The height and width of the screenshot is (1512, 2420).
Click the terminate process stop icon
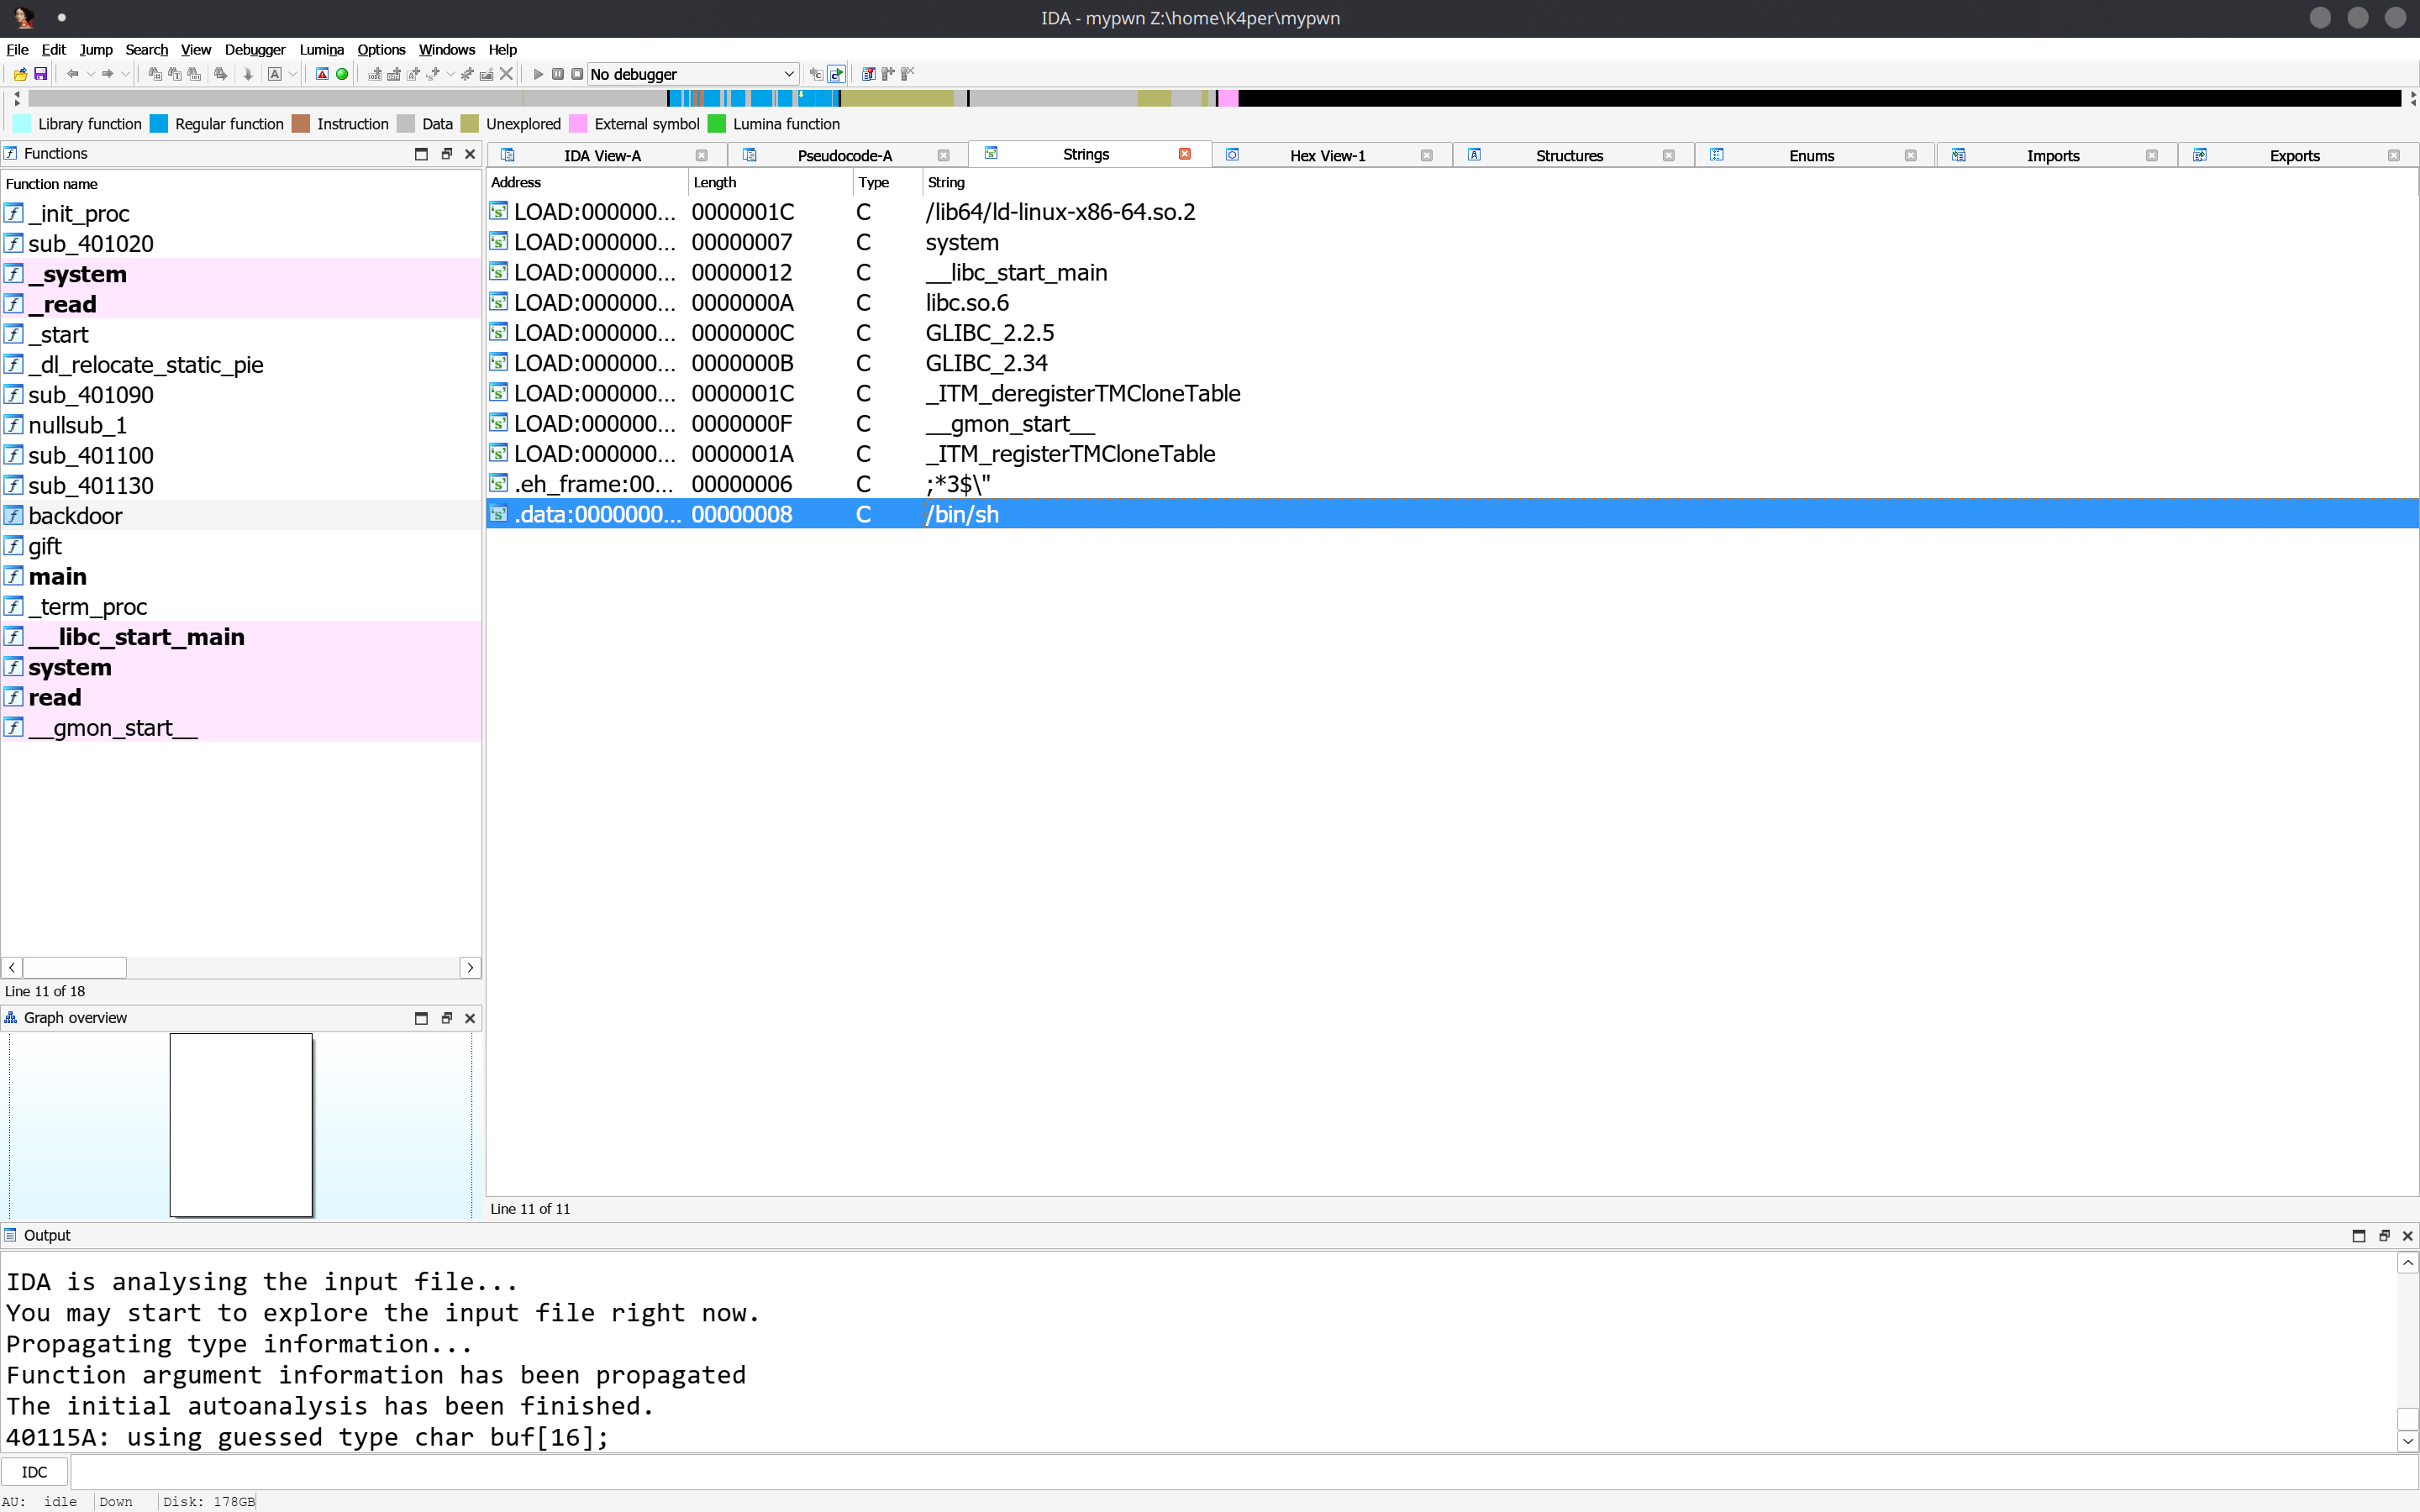pos(577,74)
